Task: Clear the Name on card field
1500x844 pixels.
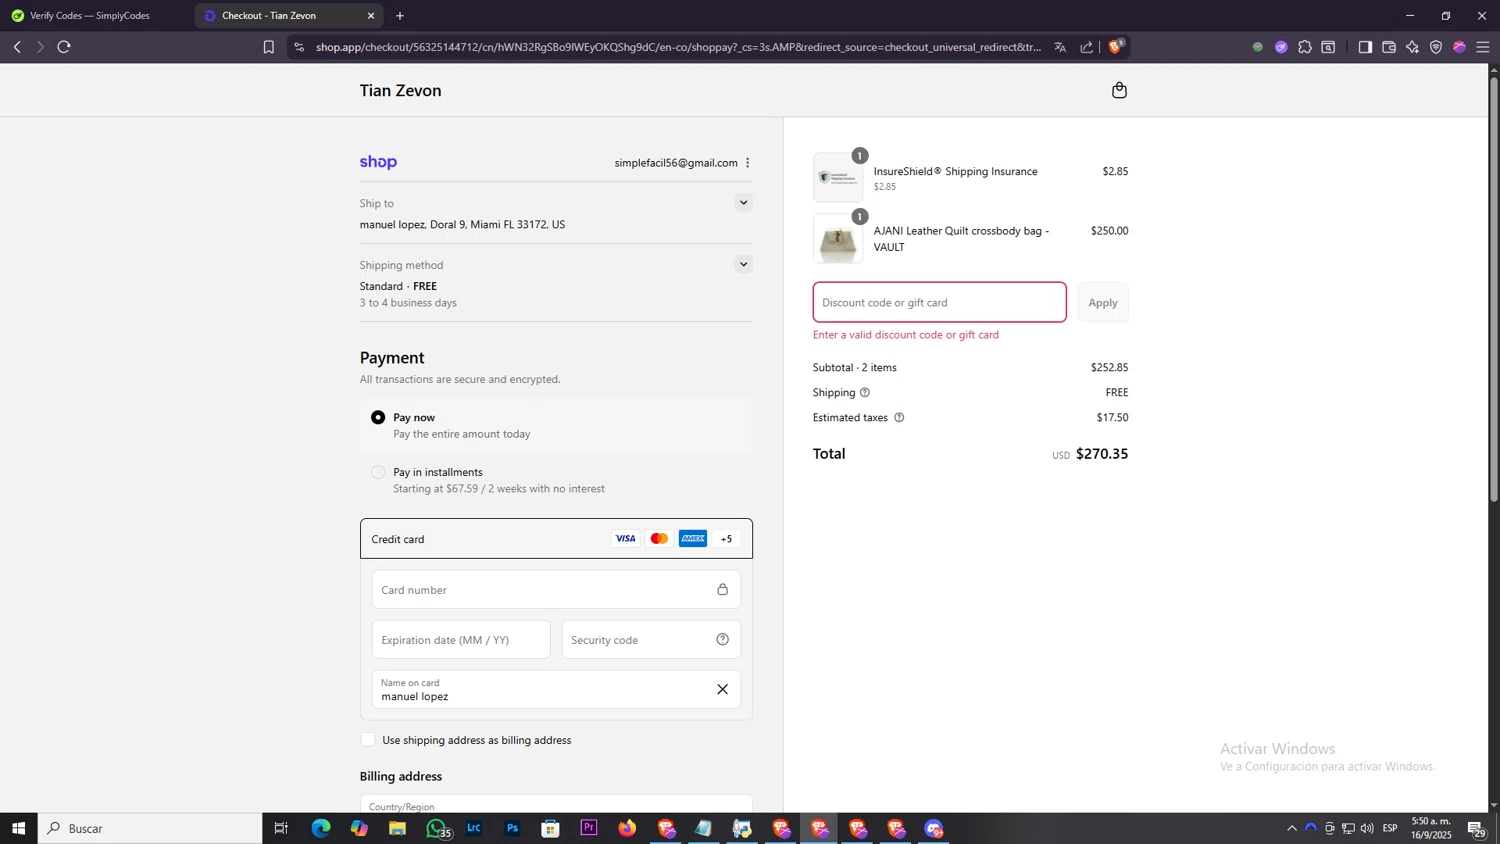Action: click(x=722, y=689)
